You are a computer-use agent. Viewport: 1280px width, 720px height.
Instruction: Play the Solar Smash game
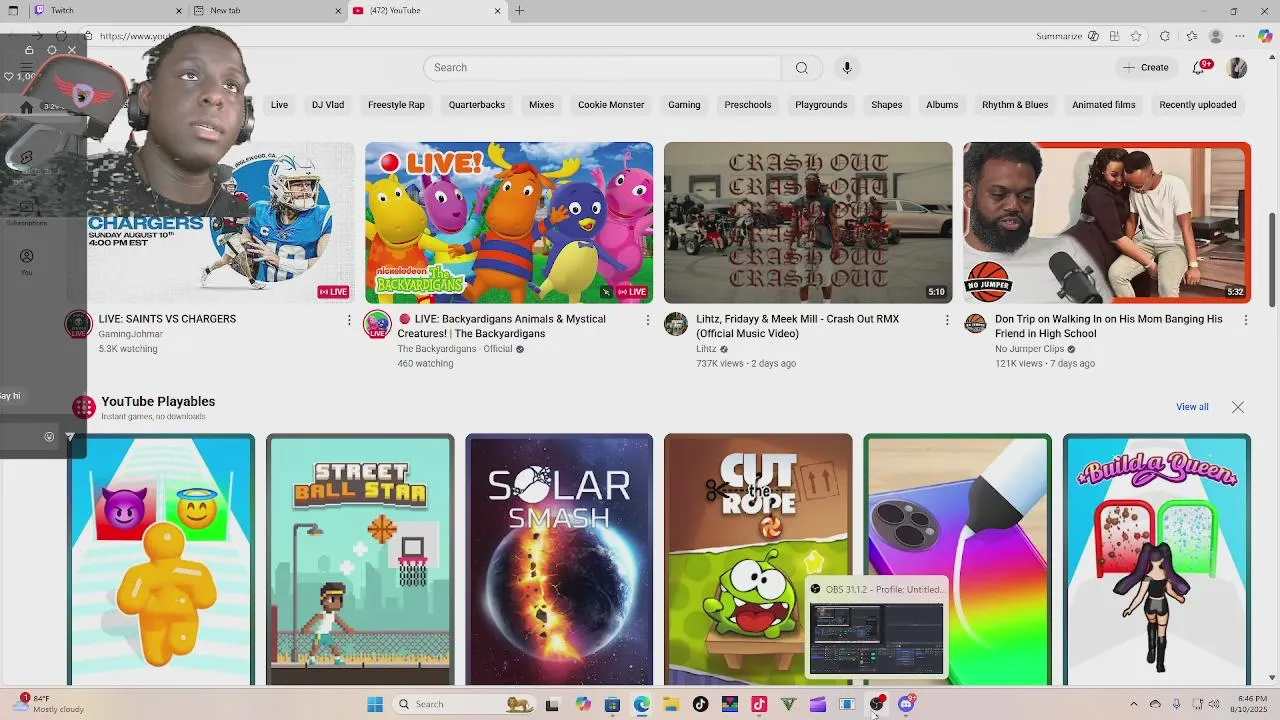coord(559,560)
